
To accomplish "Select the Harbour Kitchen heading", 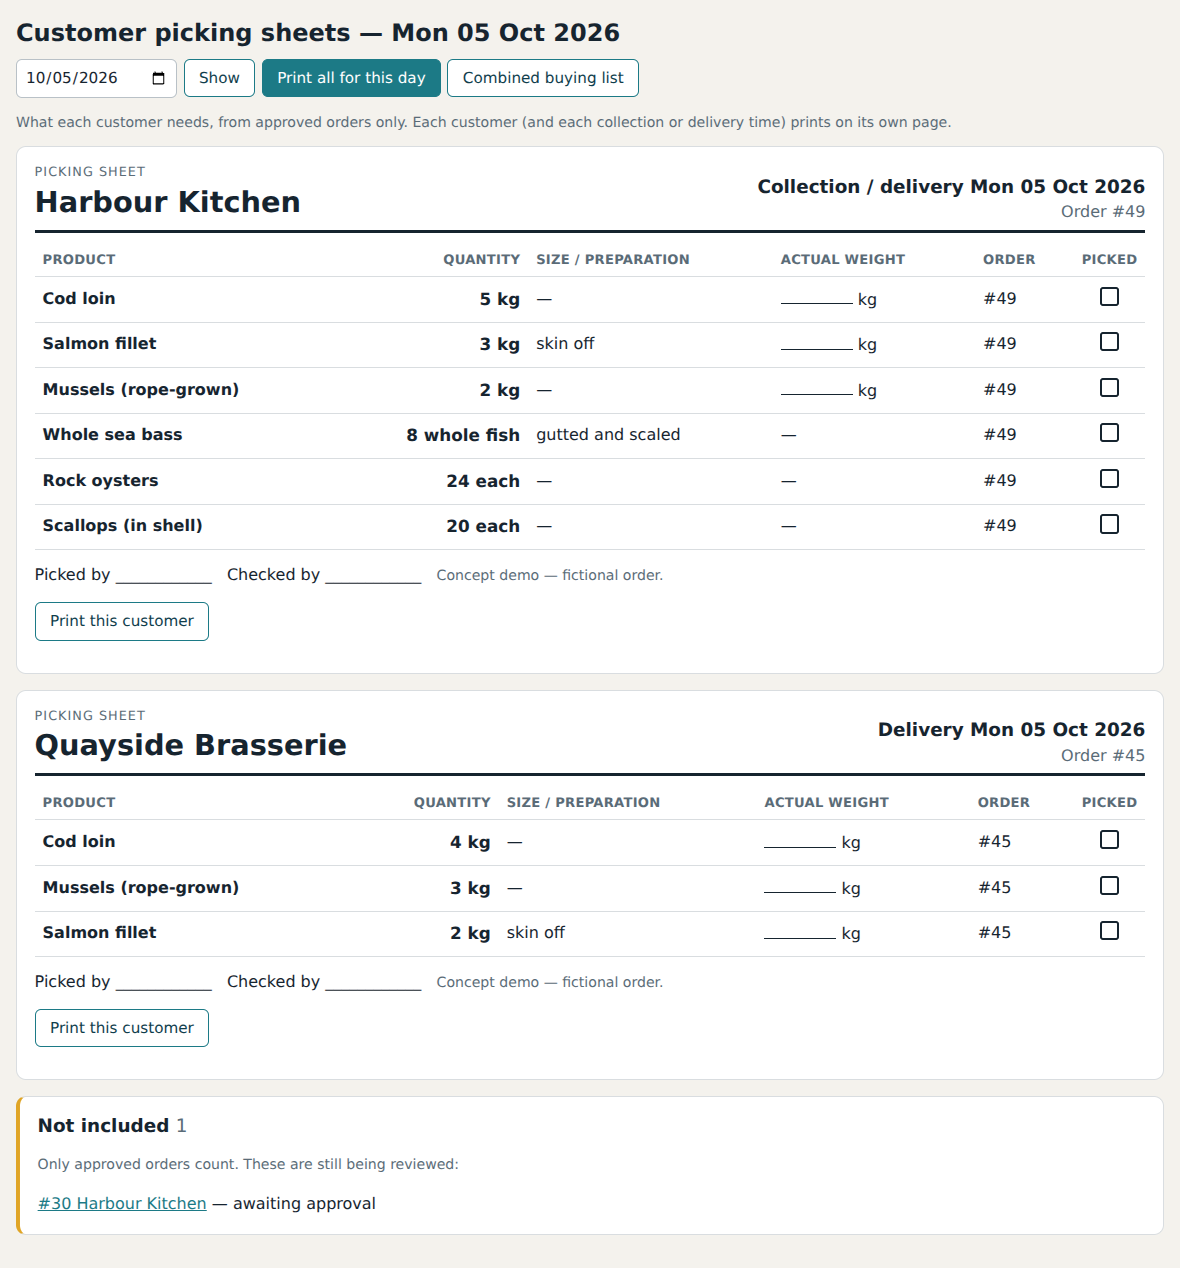I will 168,202.
